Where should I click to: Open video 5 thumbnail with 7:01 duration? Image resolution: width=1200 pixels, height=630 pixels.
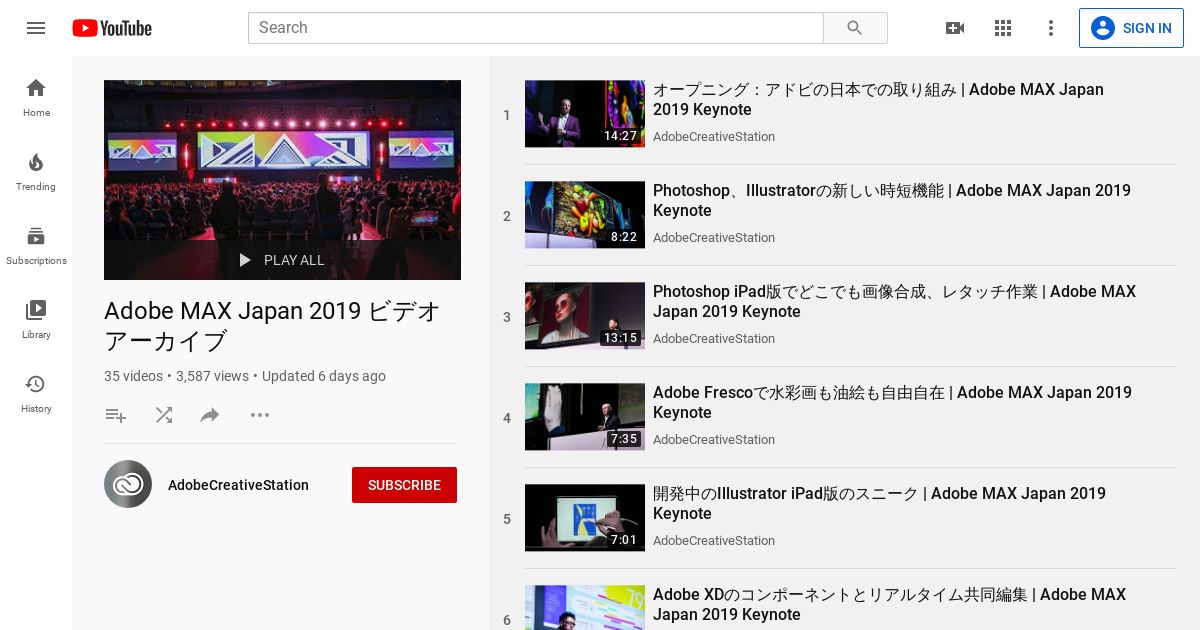tap(585, 518)
